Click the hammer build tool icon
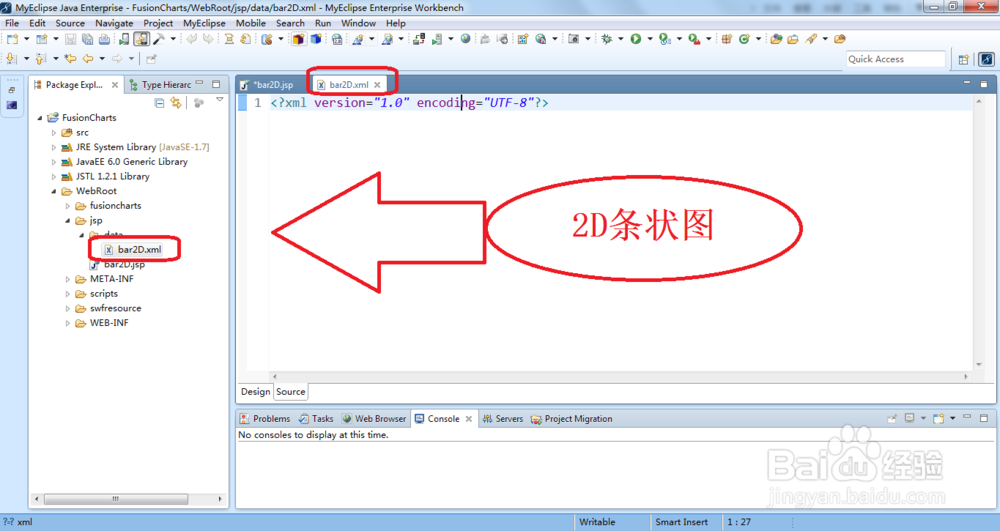 158,39
